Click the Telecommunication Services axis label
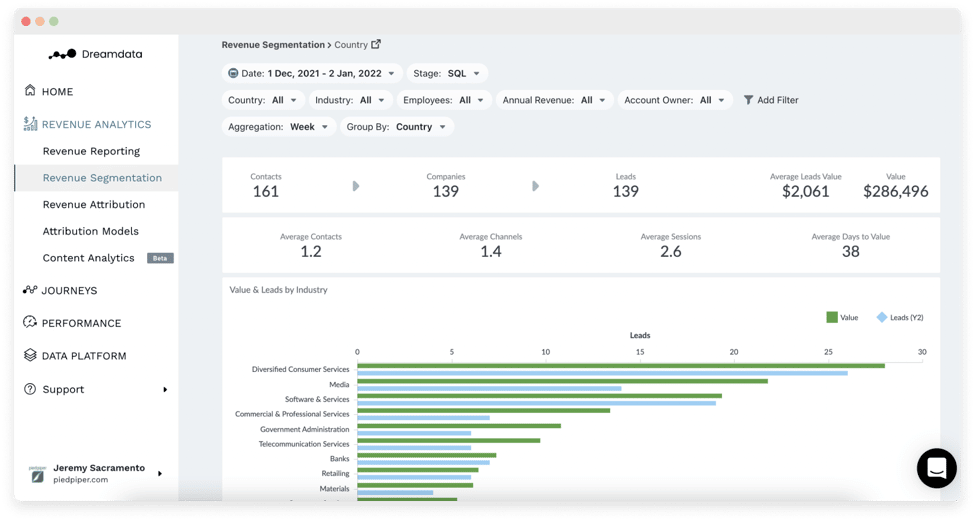The height and width of the screenshot is (521, 975). [x=304, y=444]
